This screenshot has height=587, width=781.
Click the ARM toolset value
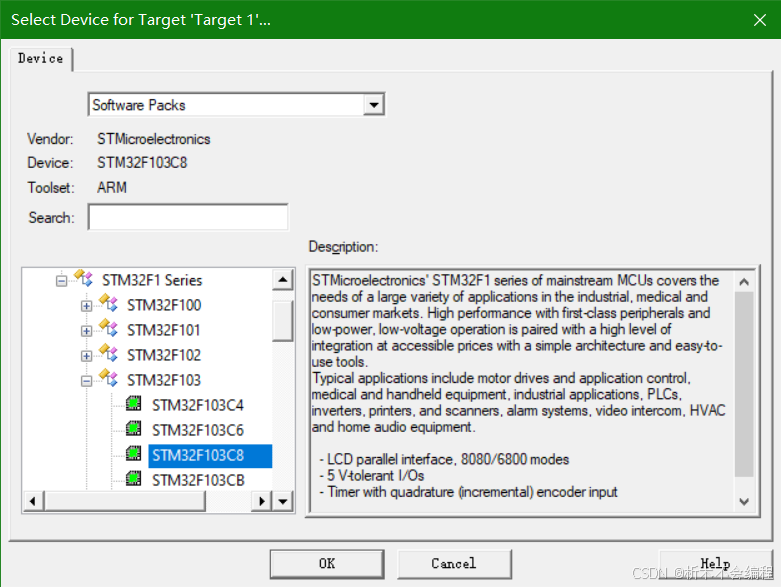[112, 188]
